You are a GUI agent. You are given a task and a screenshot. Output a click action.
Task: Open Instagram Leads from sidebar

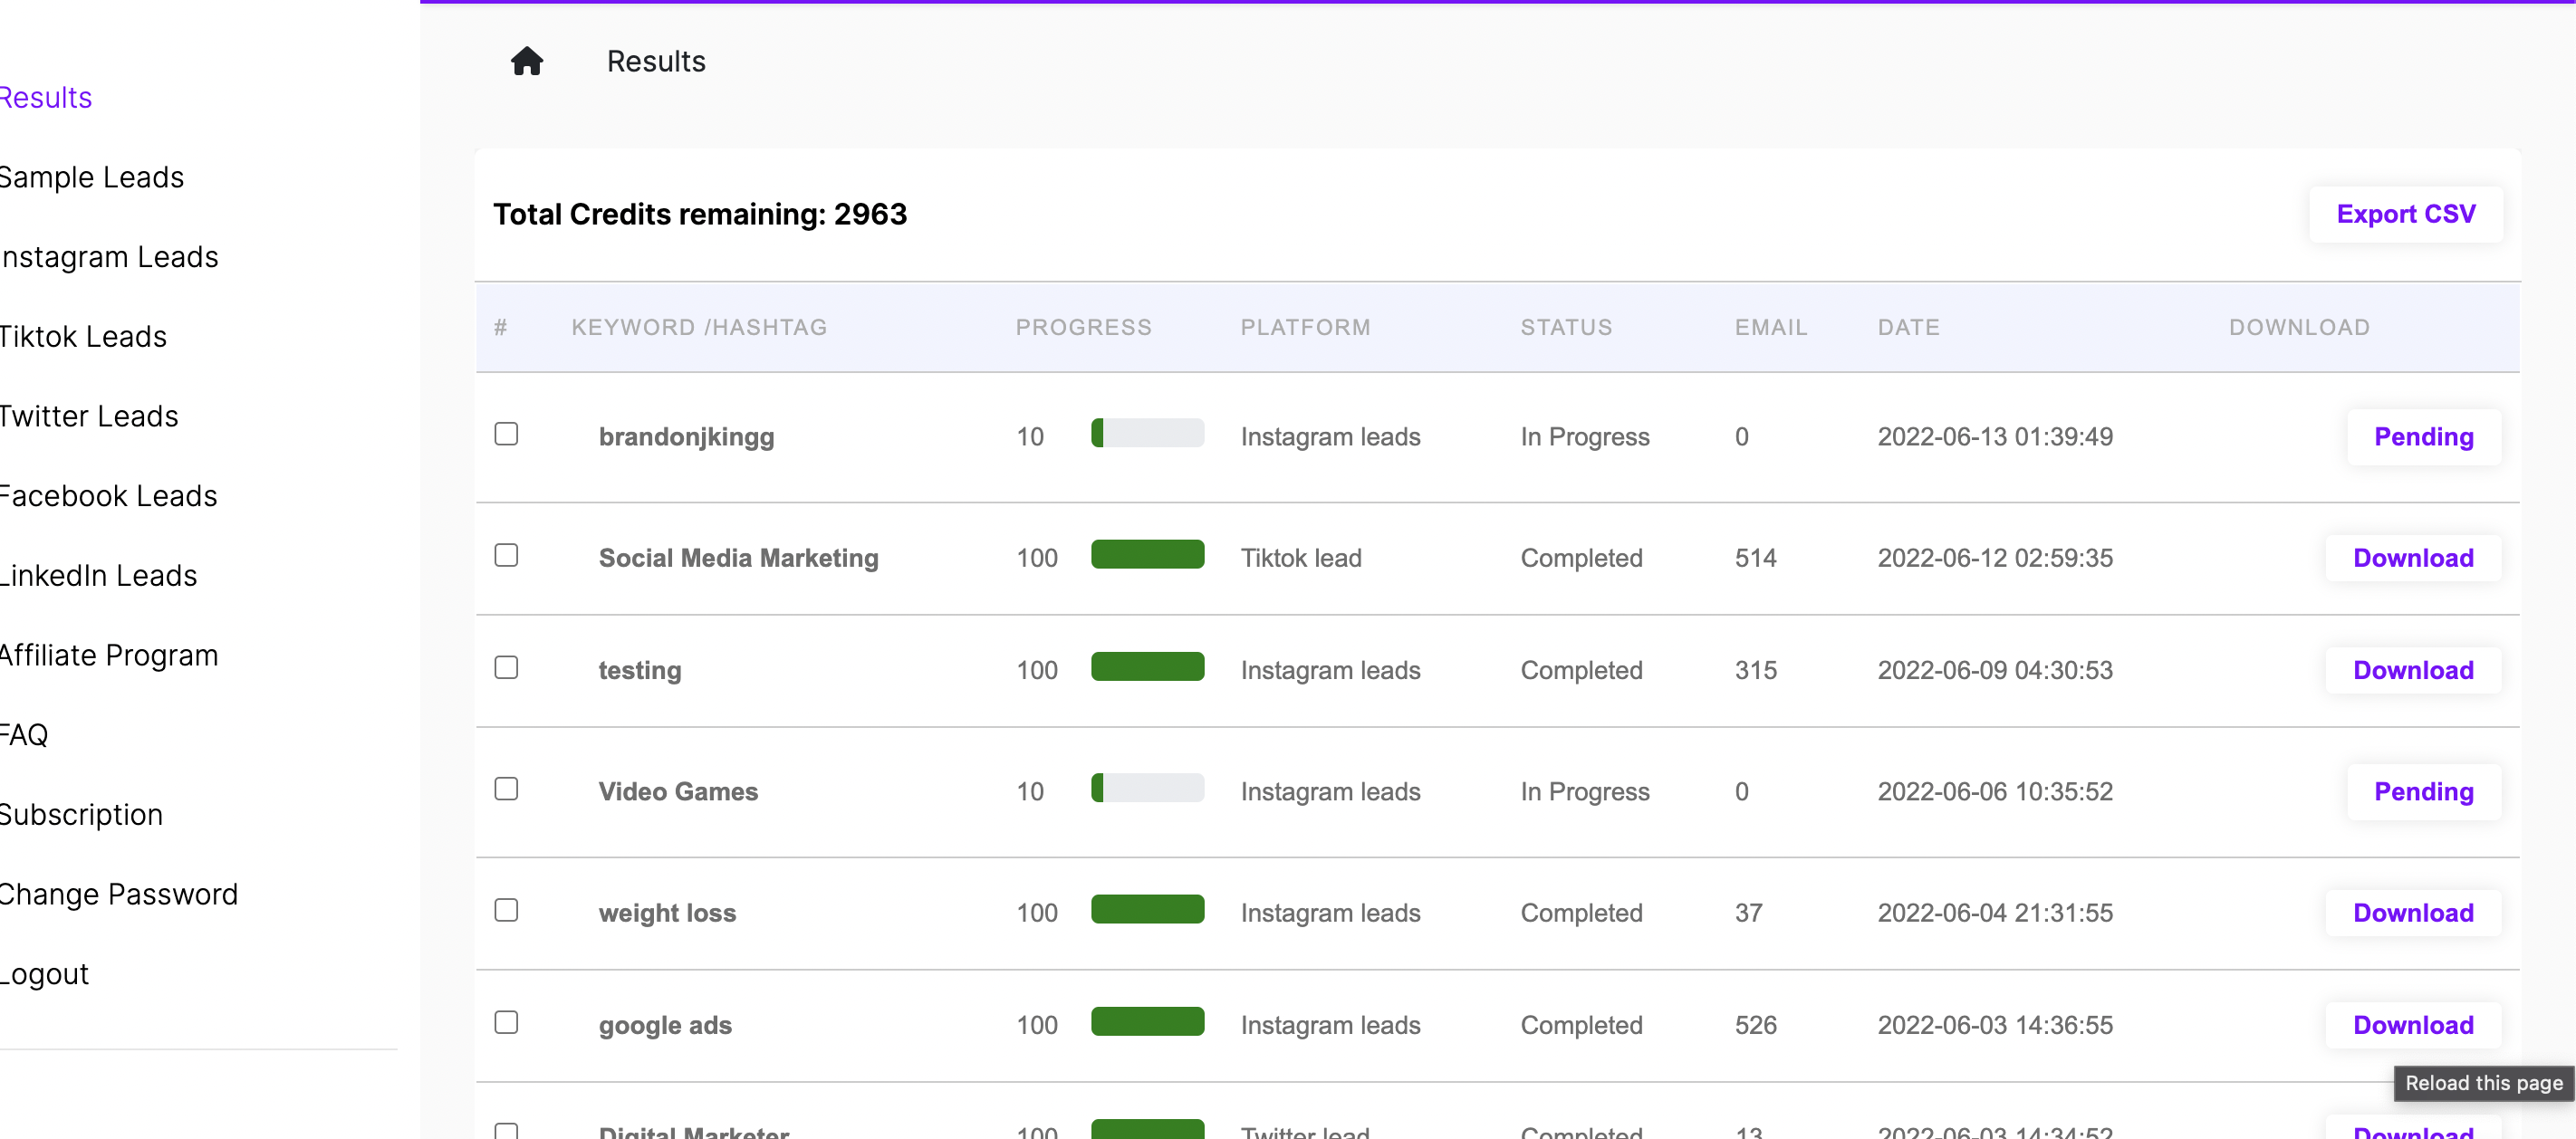(109, 256)
